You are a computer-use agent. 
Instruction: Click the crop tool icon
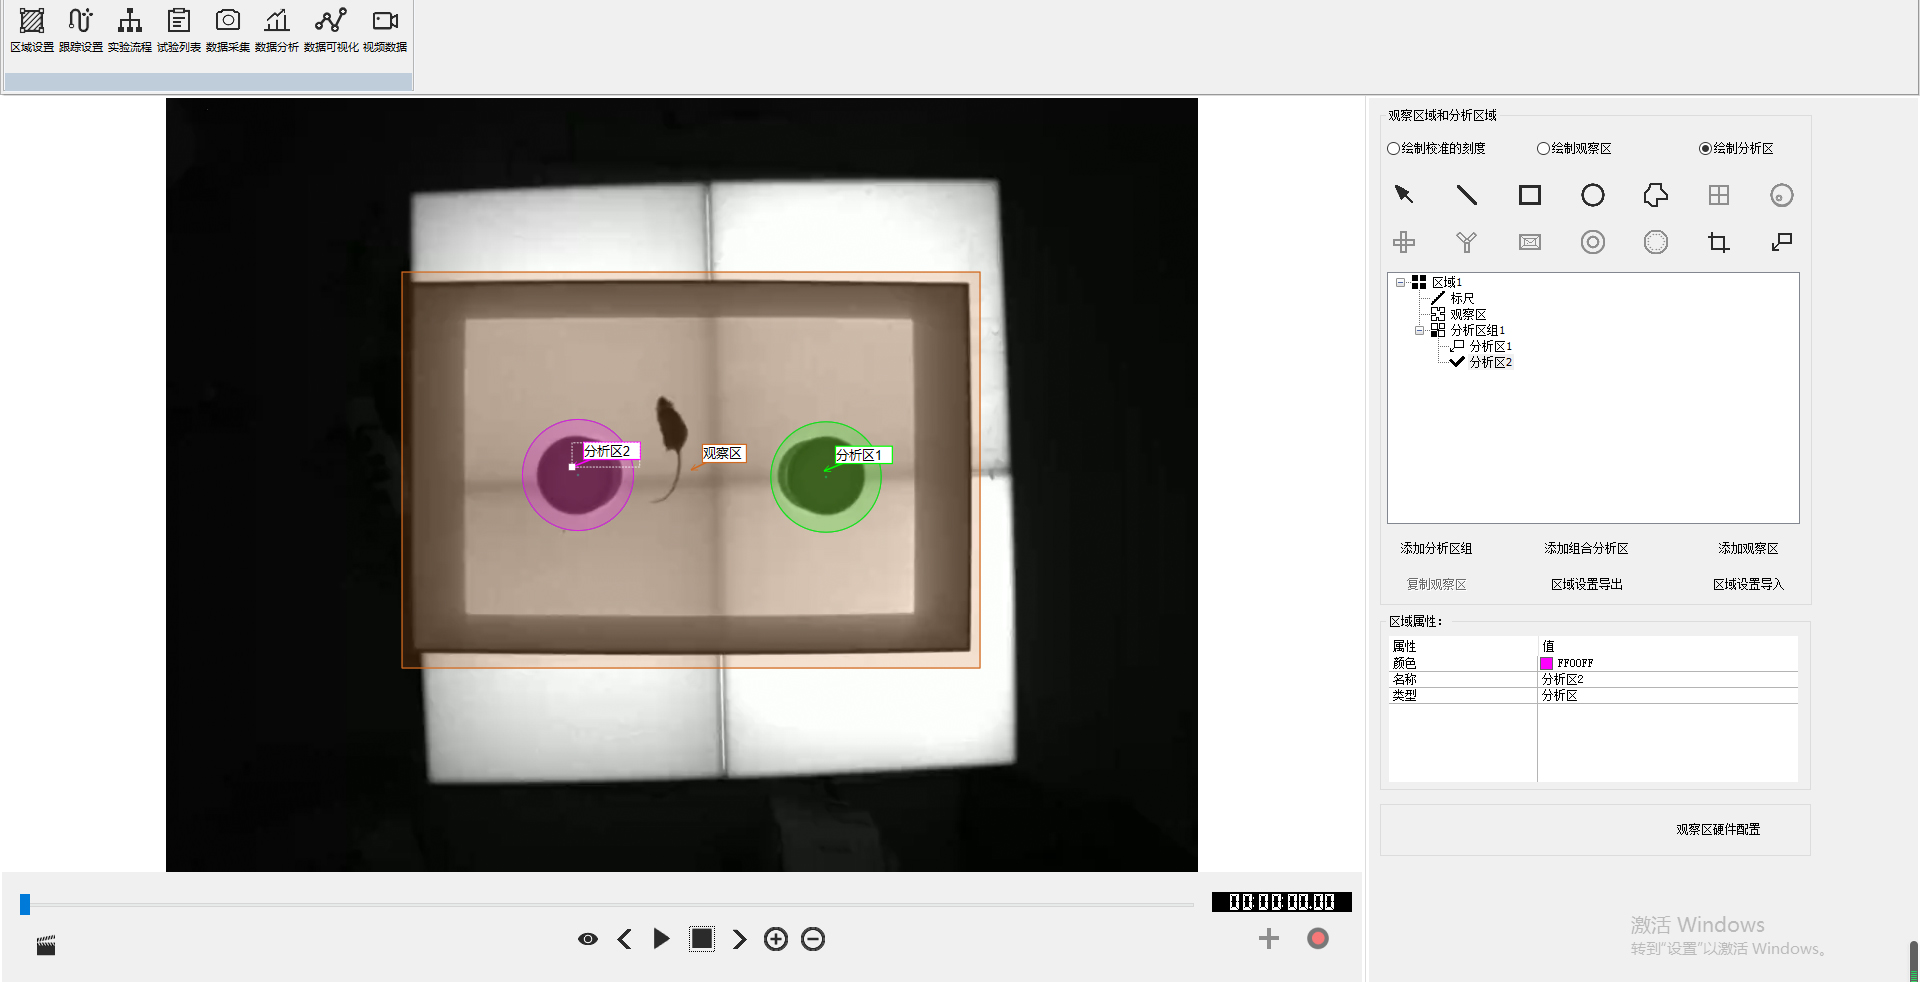[1718, 242]
